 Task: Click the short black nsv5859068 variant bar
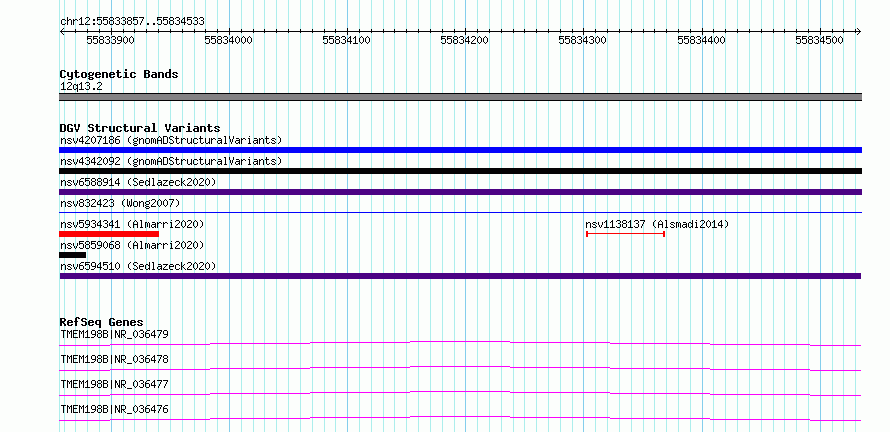click(x=73, y=255)
